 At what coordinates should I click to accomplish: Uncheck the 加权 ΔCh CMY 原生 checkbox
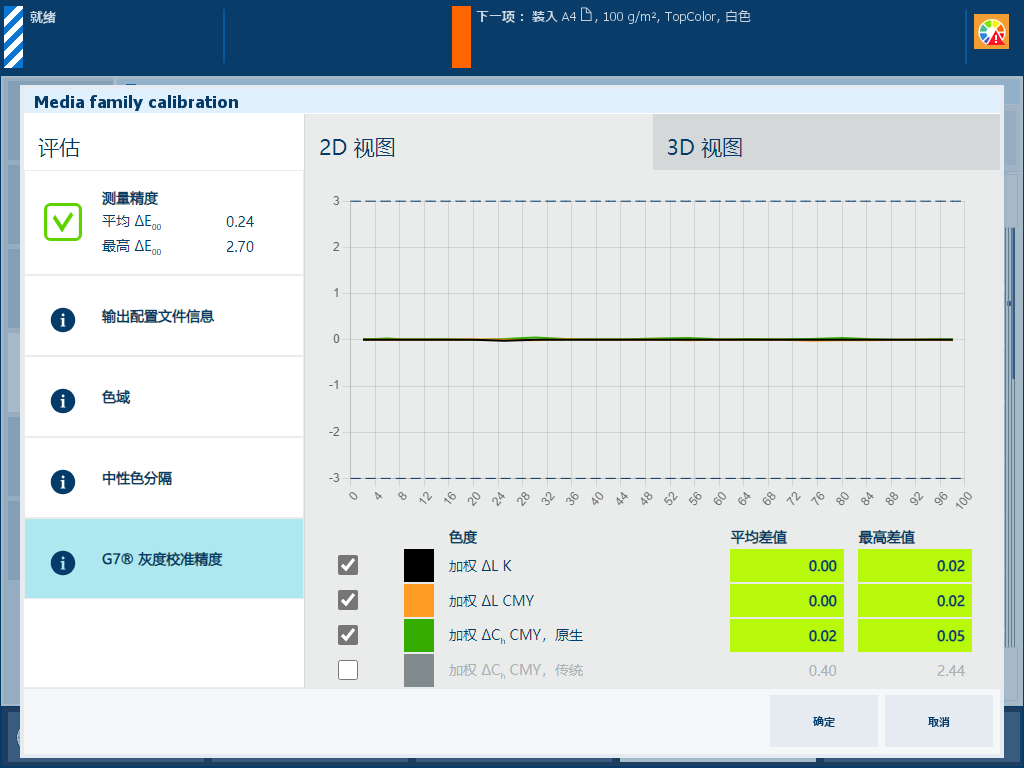click(x=347, y=635)
